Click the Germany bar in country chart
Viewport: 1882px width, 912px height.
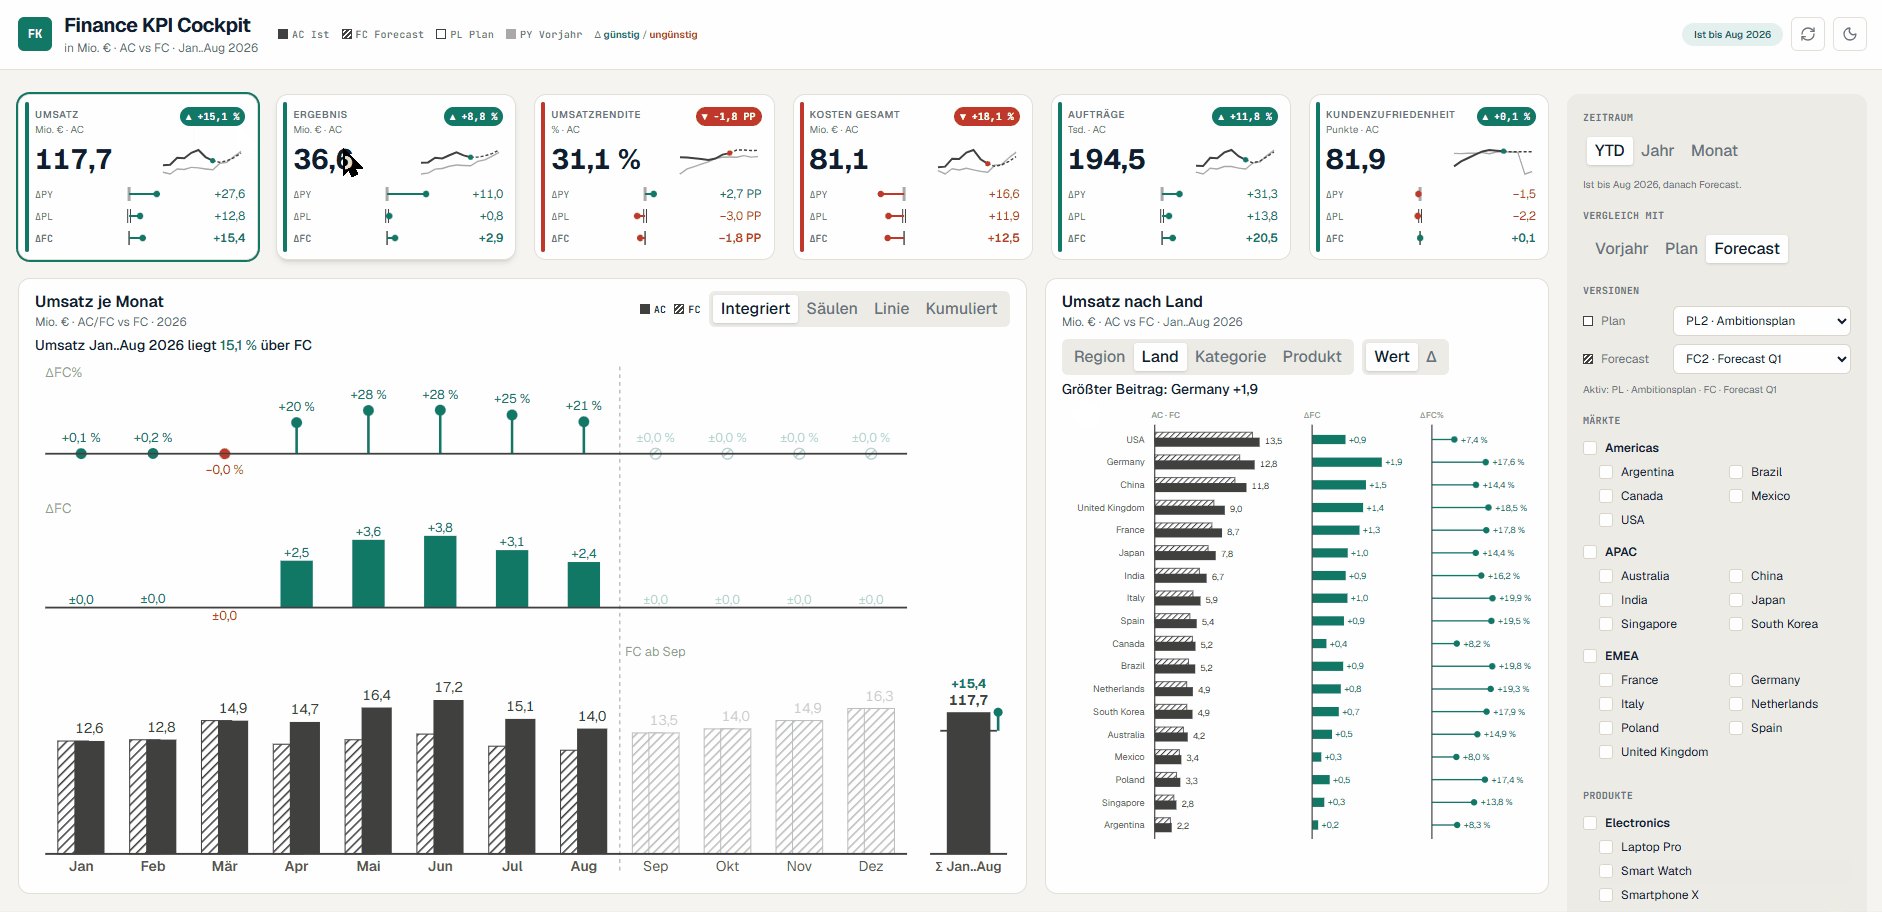1204,462
